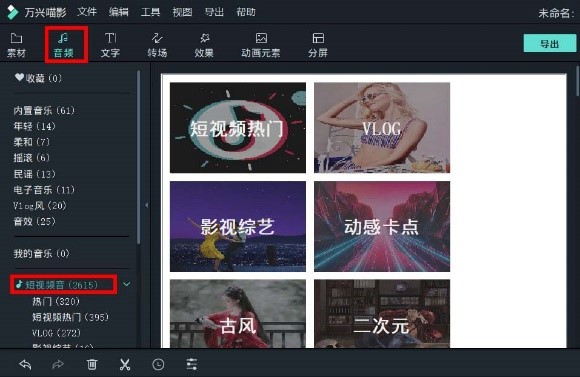Select 短视频音 (2615) category
The width and height of the screenshot is (580, 377).
pos(57,285)
